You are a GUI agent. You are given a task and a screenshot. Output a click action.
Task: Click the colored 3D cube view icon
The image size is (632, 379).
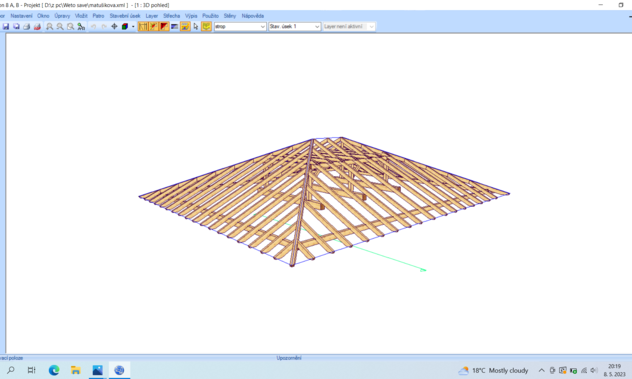tap(125, 27)
